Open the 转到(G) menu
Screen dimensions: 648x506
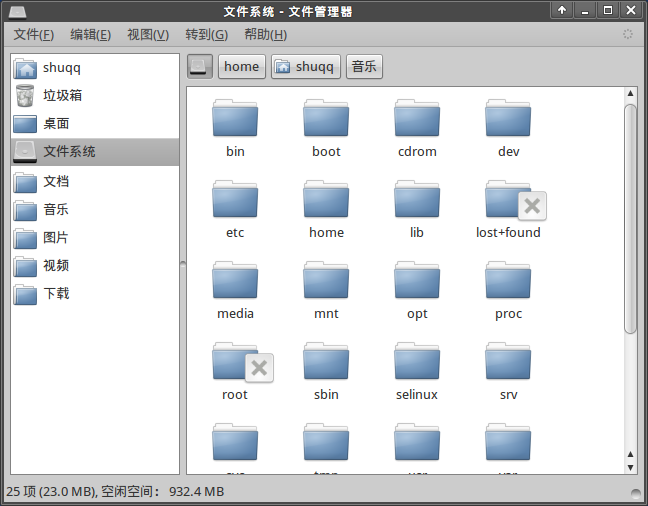click(x=206, y=35)
